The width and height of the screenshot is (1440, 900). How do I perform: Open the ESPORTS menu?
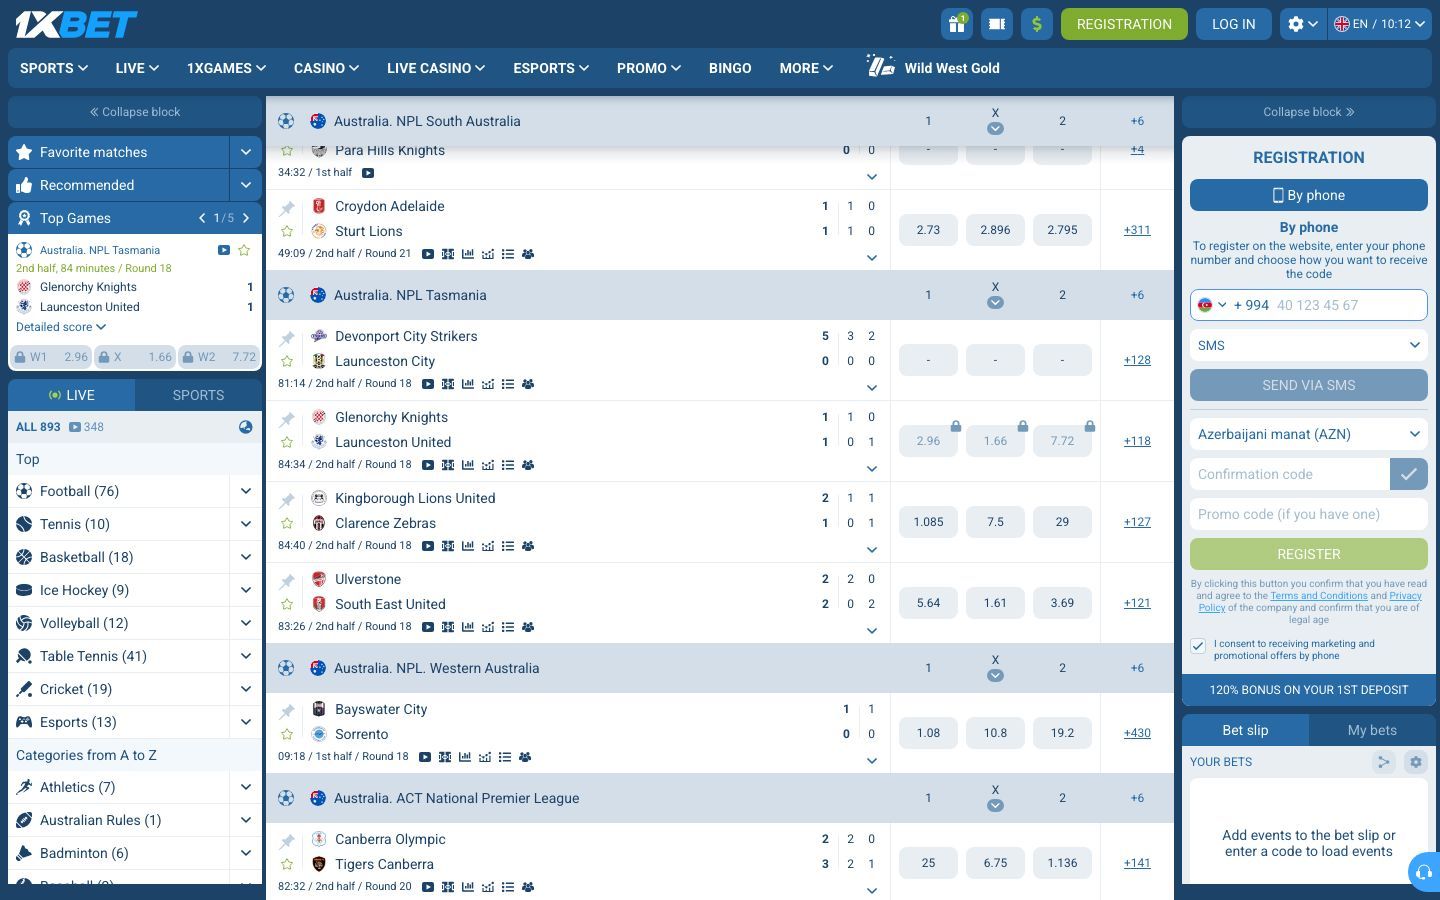551,68
